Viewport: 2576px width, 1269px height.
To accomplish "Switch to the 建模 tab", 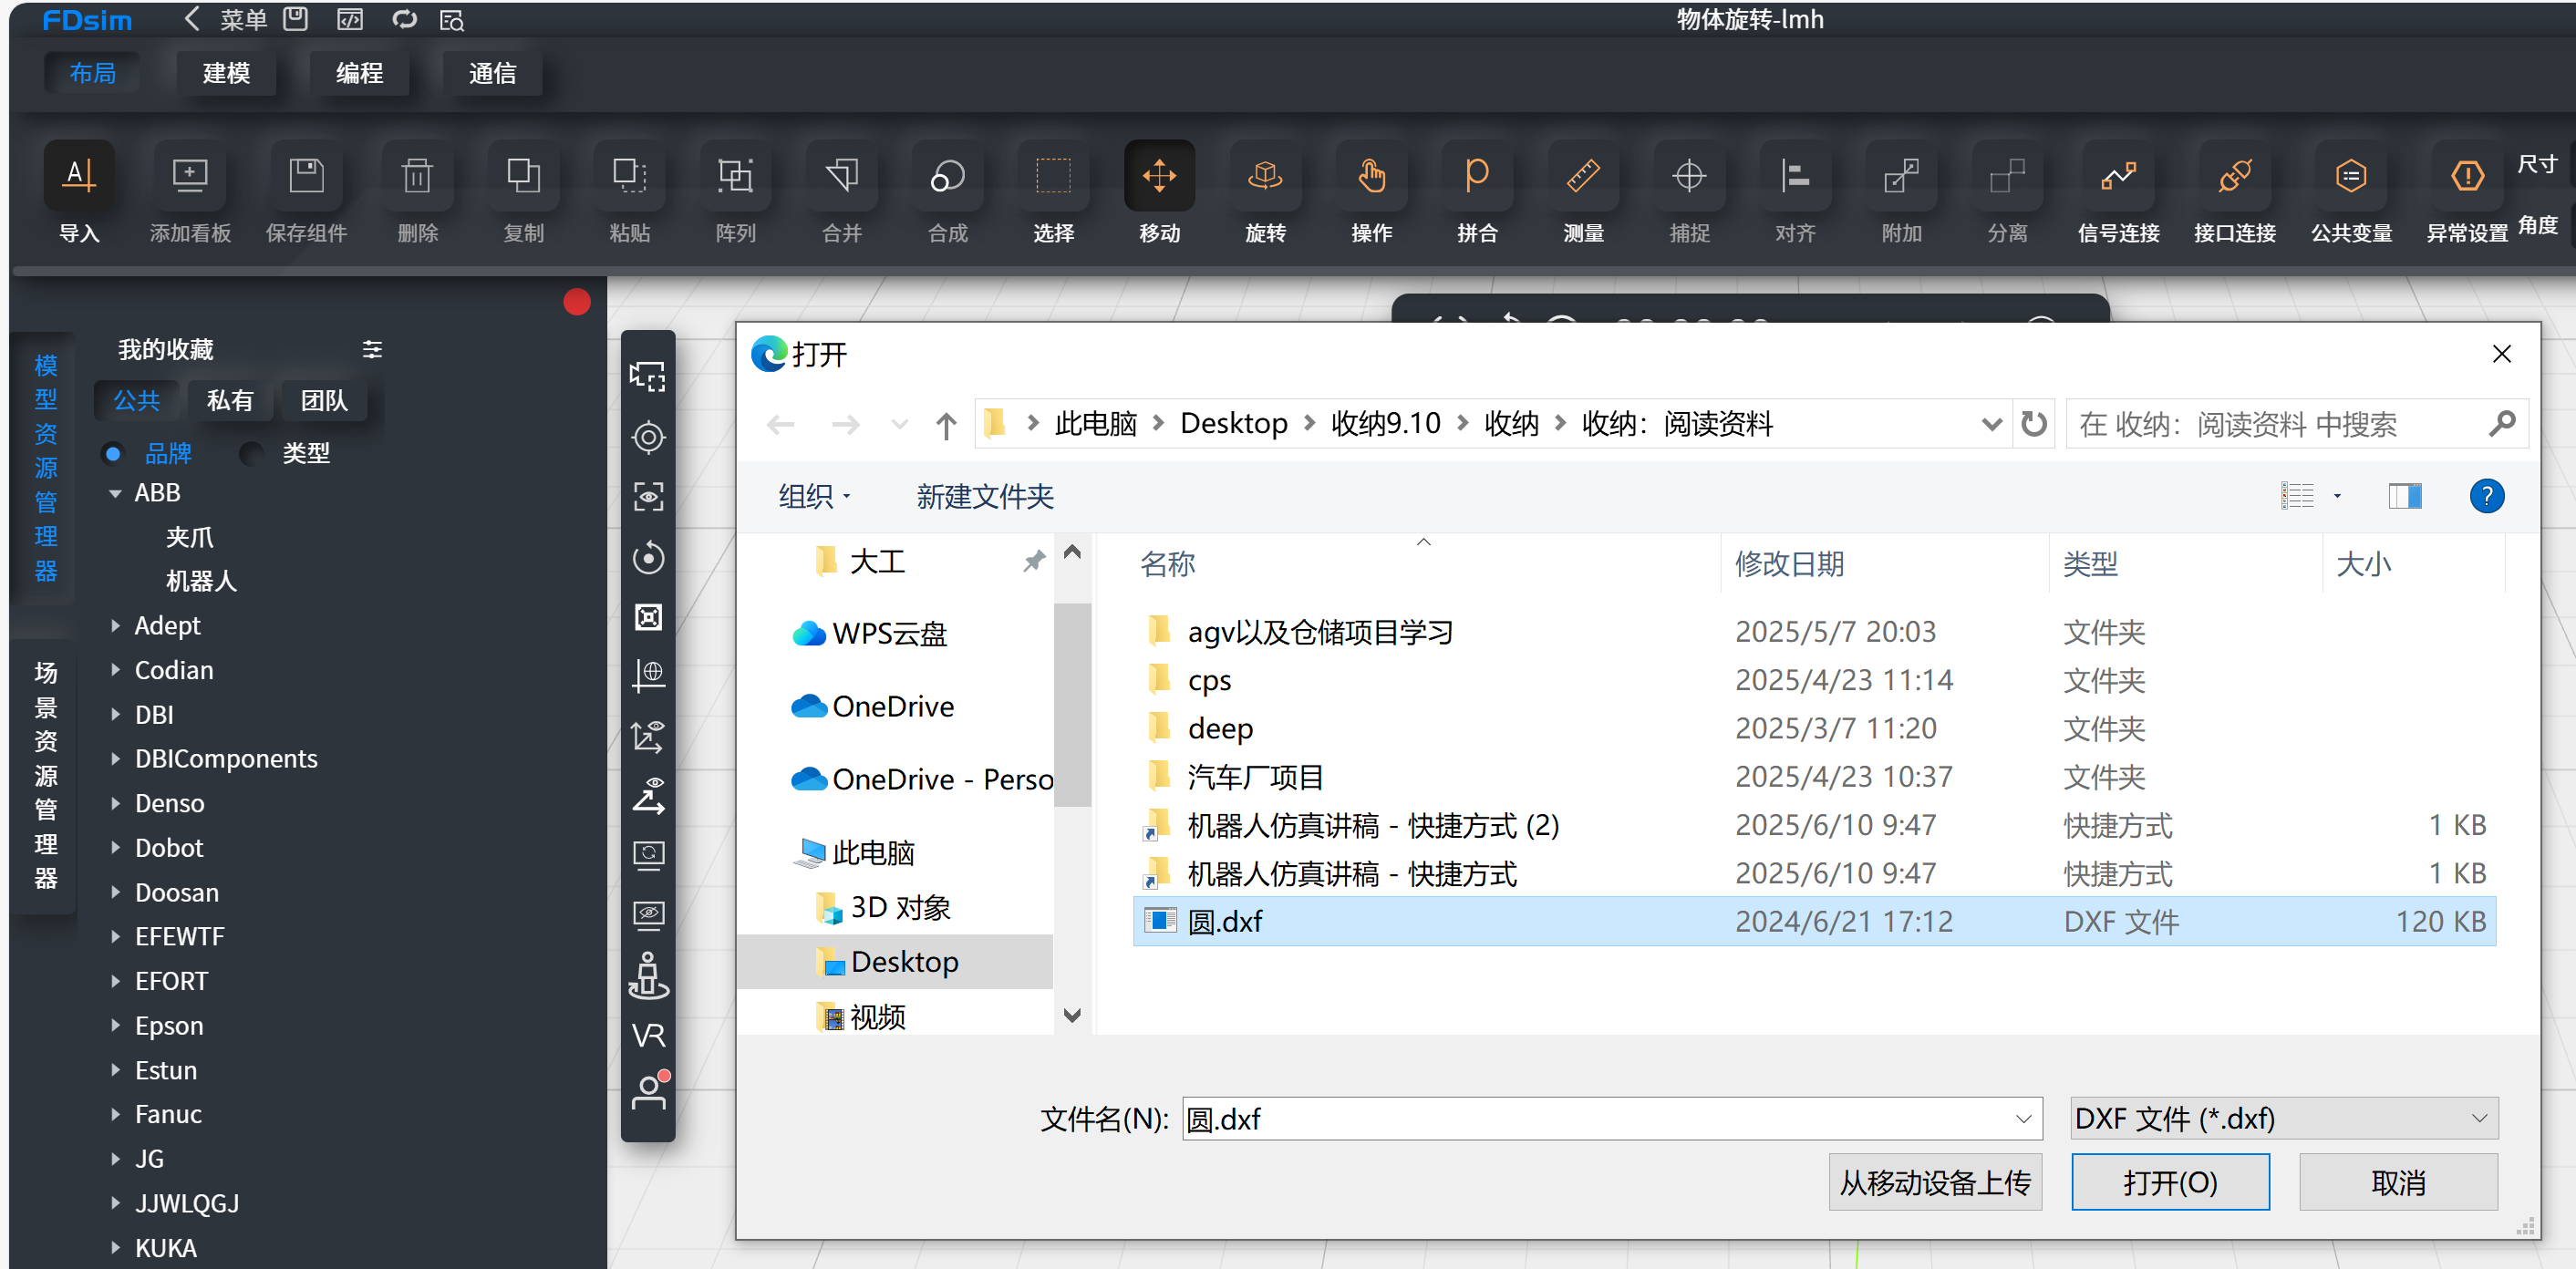I will click(x=226, y=73).
